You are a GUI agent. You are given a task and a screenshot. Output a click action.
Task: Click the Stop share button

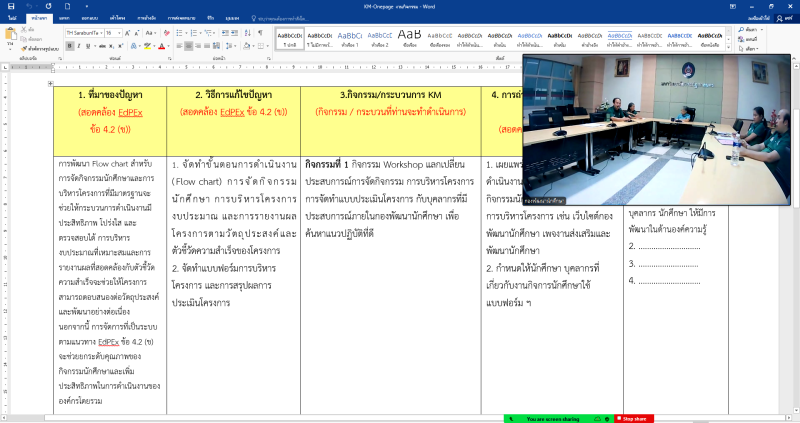pyautogui.click(x=635, y=418)
